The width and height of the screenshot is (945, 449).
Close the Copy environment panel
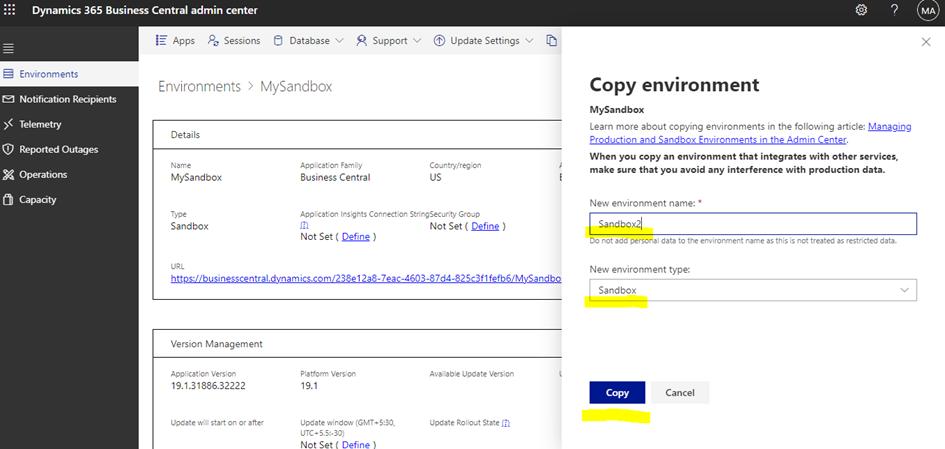point(926,42)
